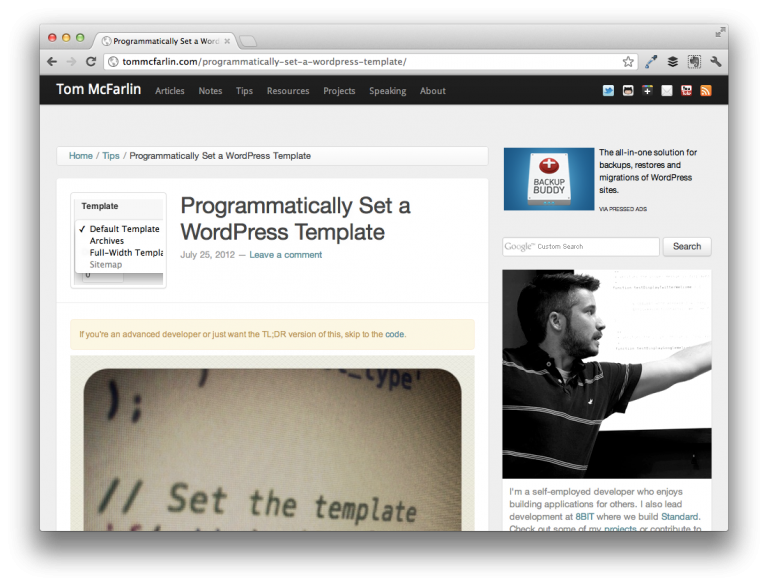
Task: Open the Standard link in the bio
Action: coord(680,517)
